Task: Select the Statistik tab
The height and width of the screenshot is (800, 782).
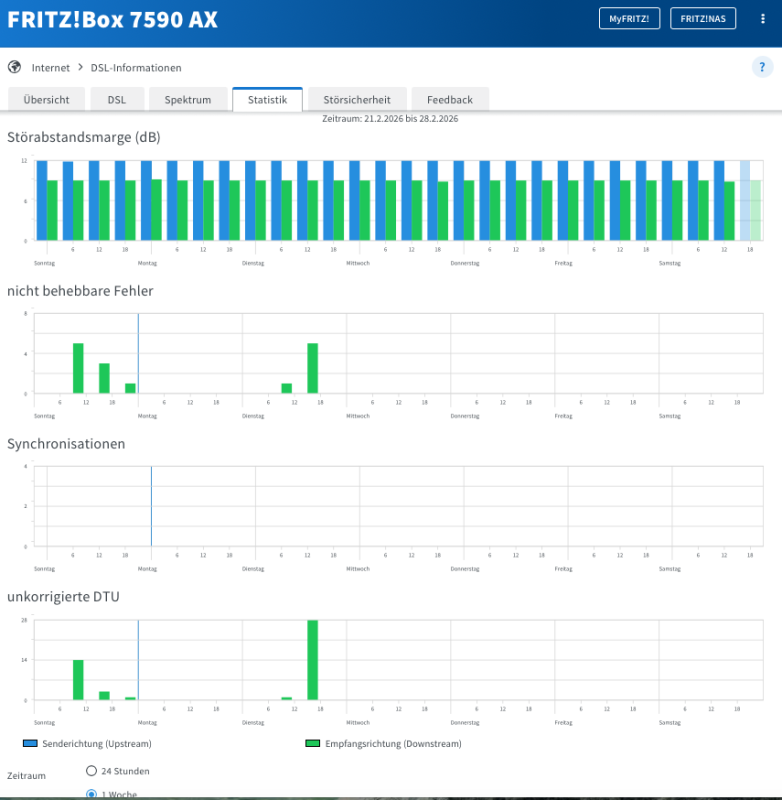Action: click(267, 100)
